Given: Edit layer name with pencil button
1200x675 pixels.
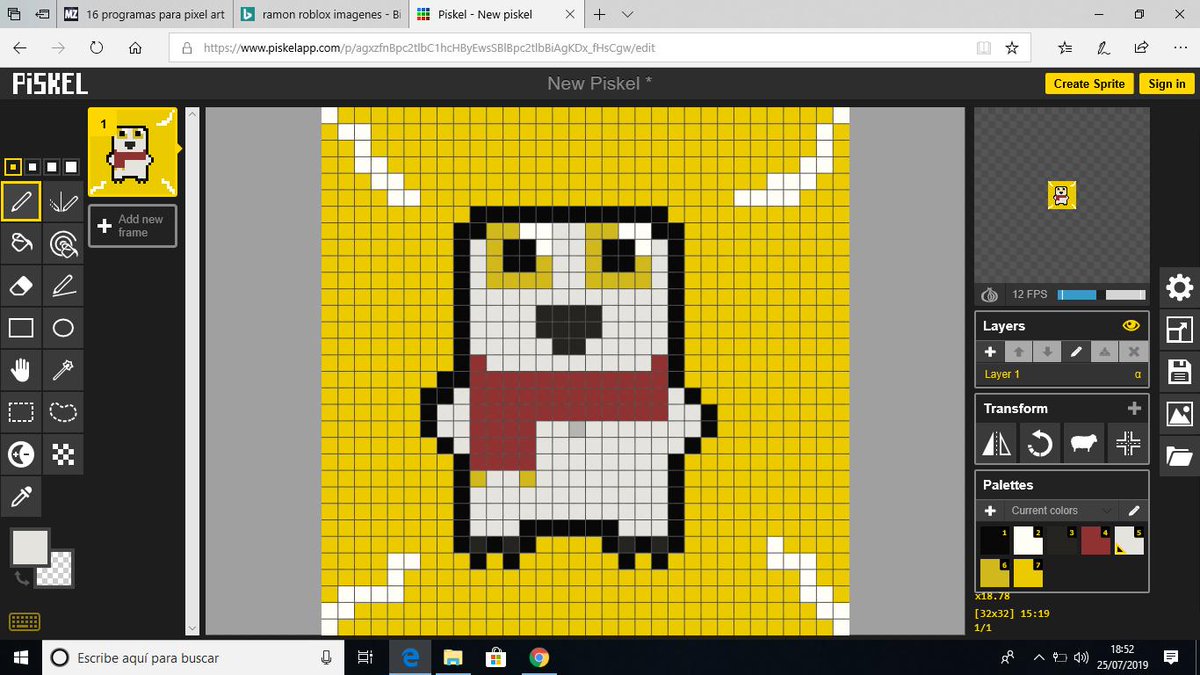Looking at the screenshot, I should (1076, 352).
